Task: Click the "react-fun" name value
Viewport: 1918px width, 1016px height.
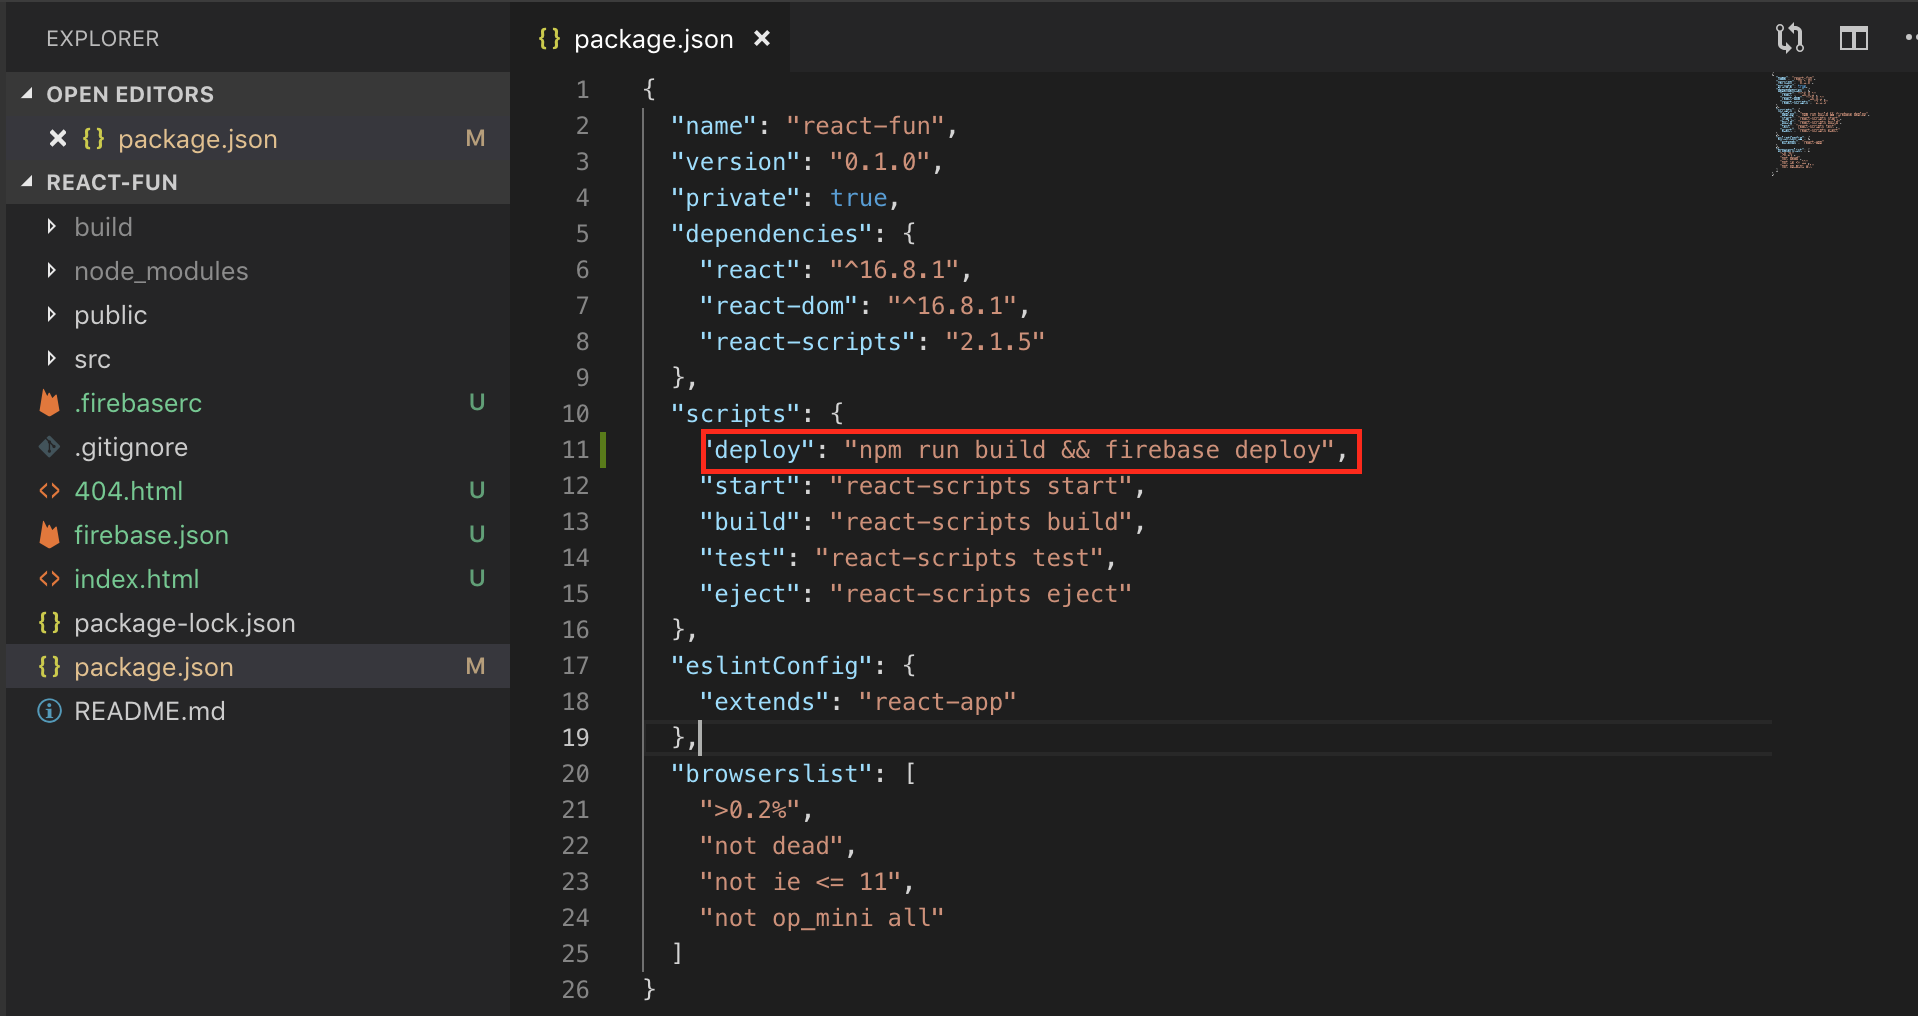Action: tap(865, 126)
